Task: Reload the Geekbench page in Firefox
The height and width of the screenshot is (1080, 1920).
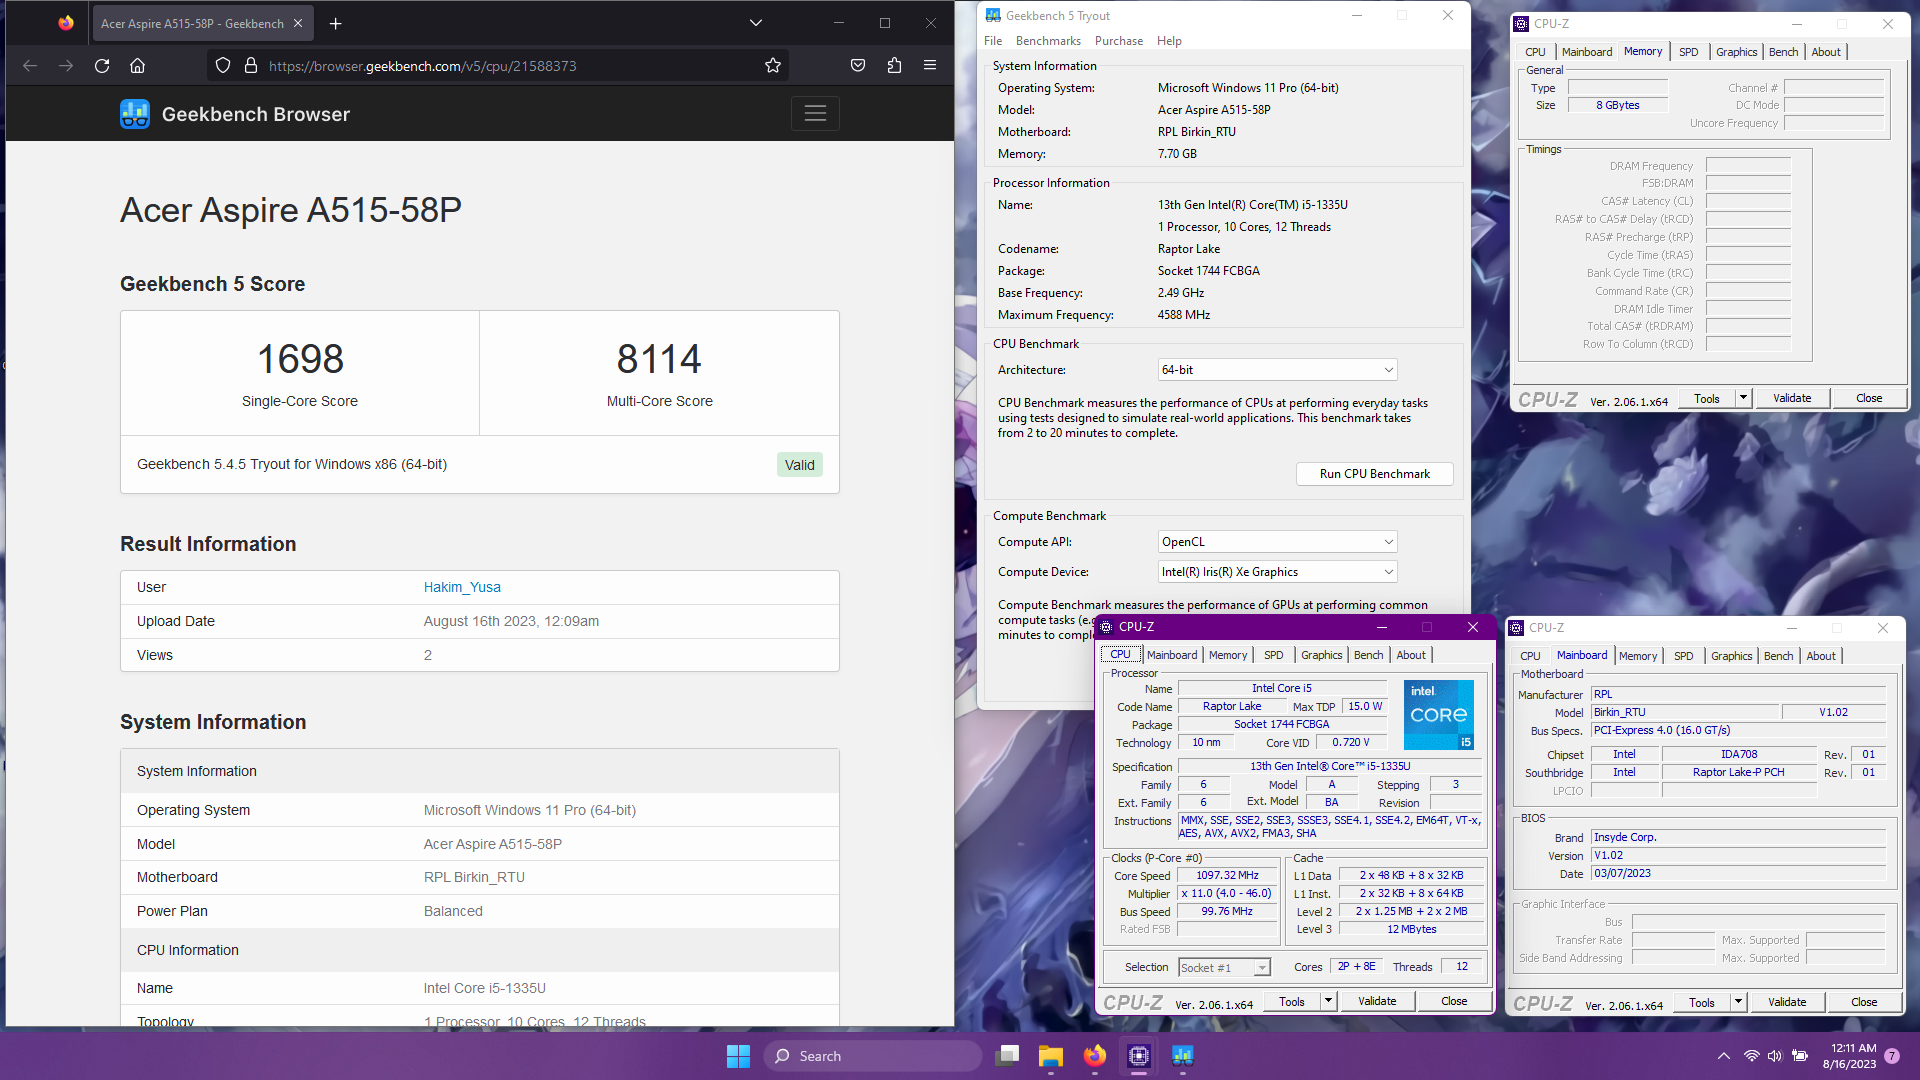Action: pyautogui.click(x=102, y=66)
